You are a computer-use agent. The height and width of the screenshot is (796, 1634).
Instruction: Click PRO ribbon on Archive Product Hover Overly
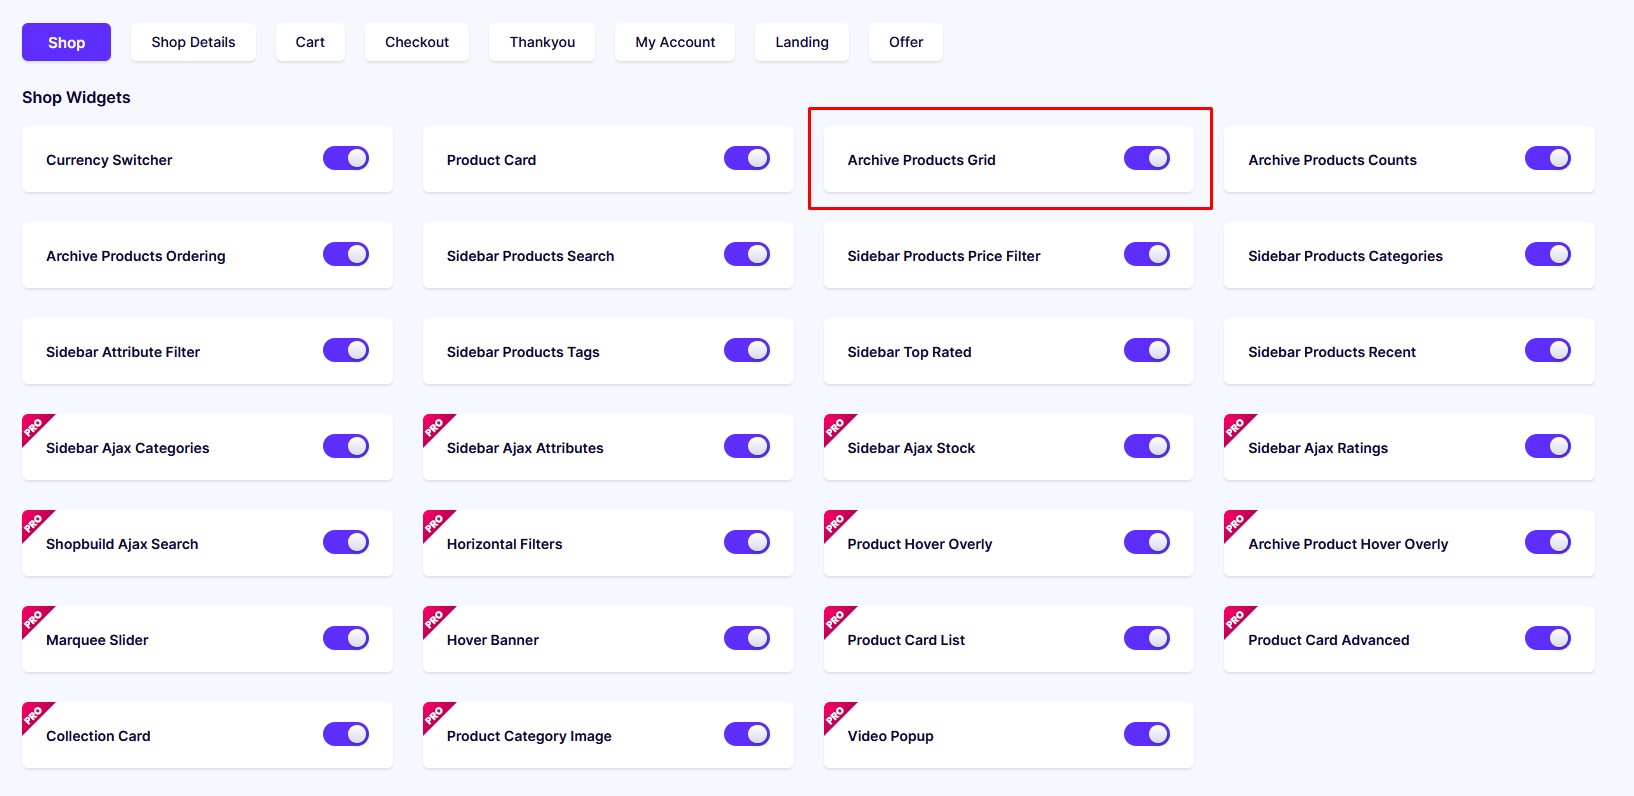(x=1237, y=523)
